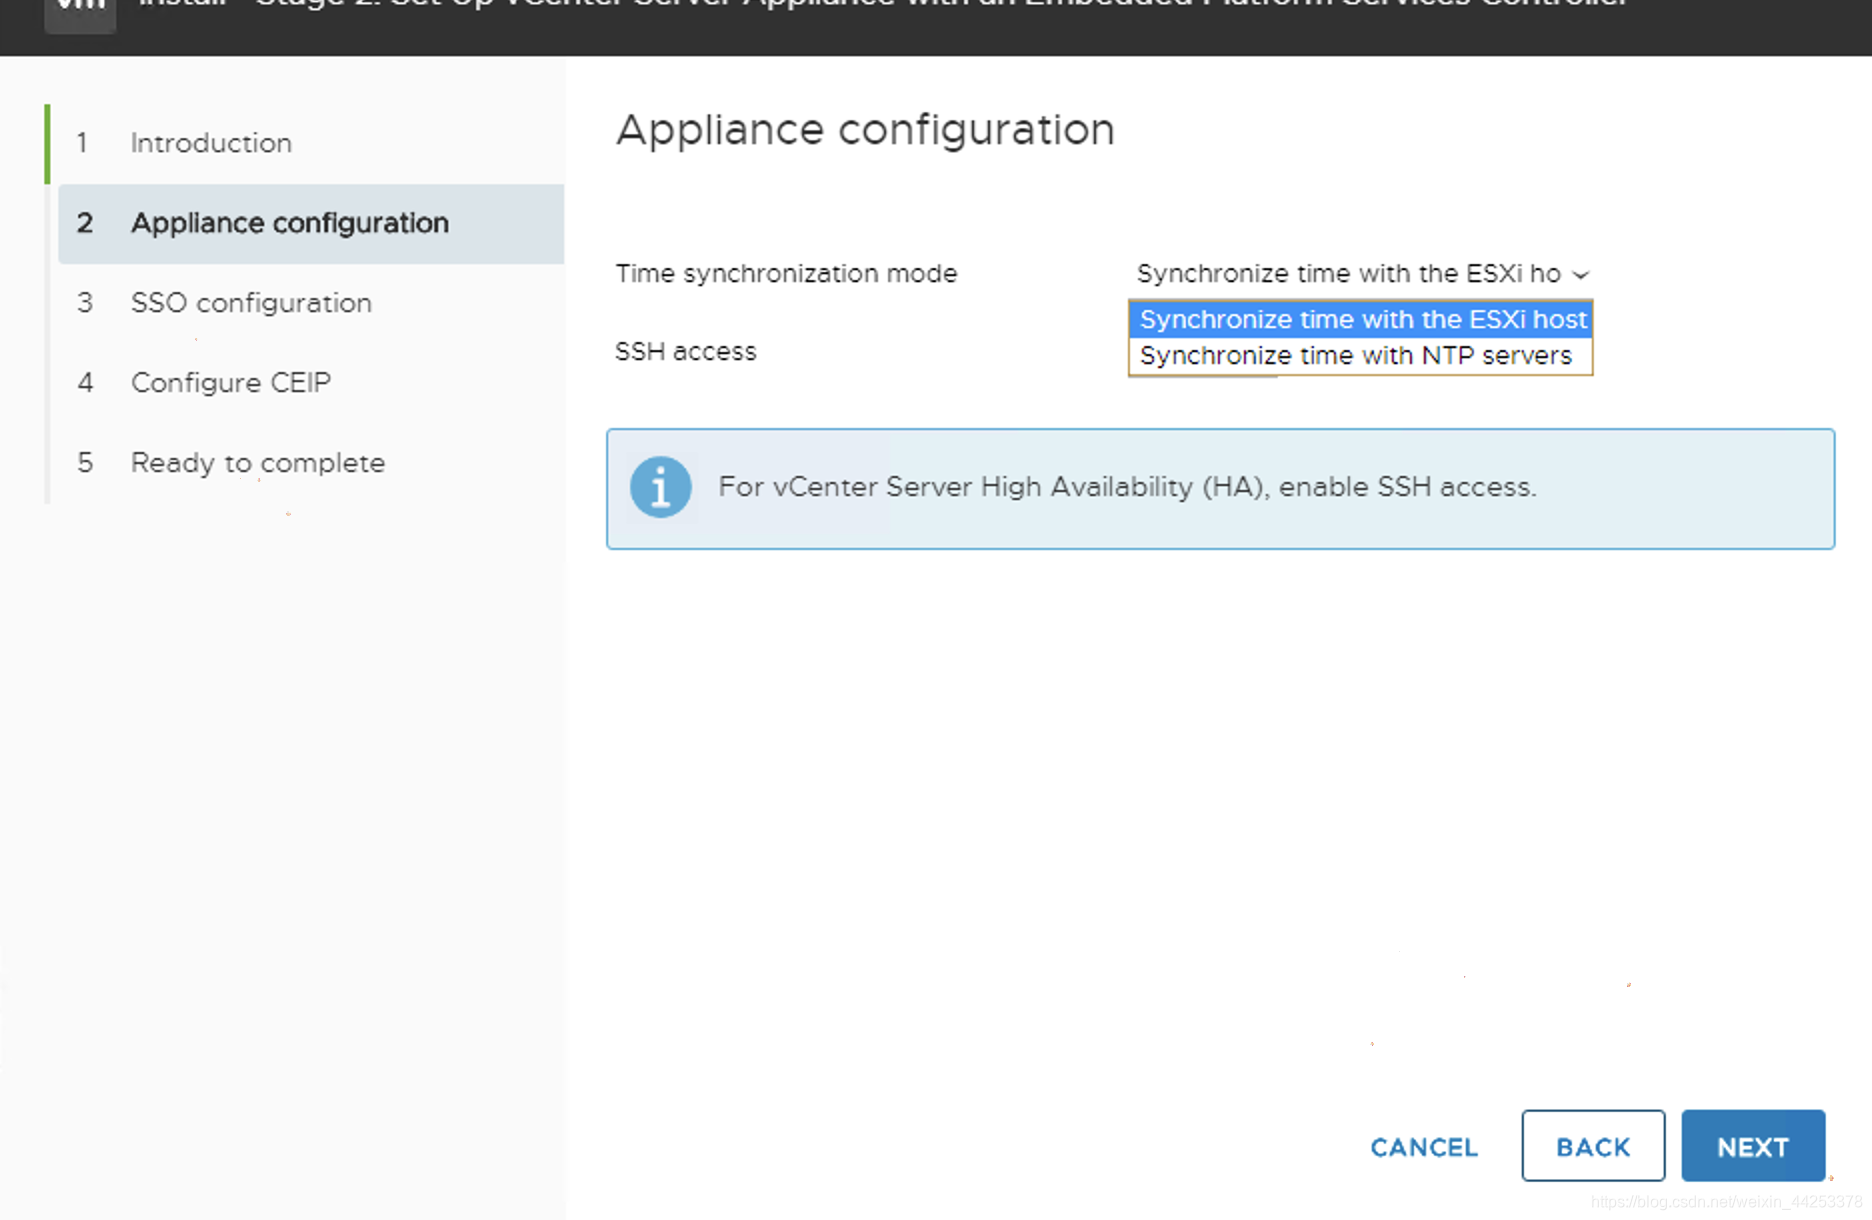Click the NEXT button
The image size is (1872, 1220).
coord(1753,1146)
